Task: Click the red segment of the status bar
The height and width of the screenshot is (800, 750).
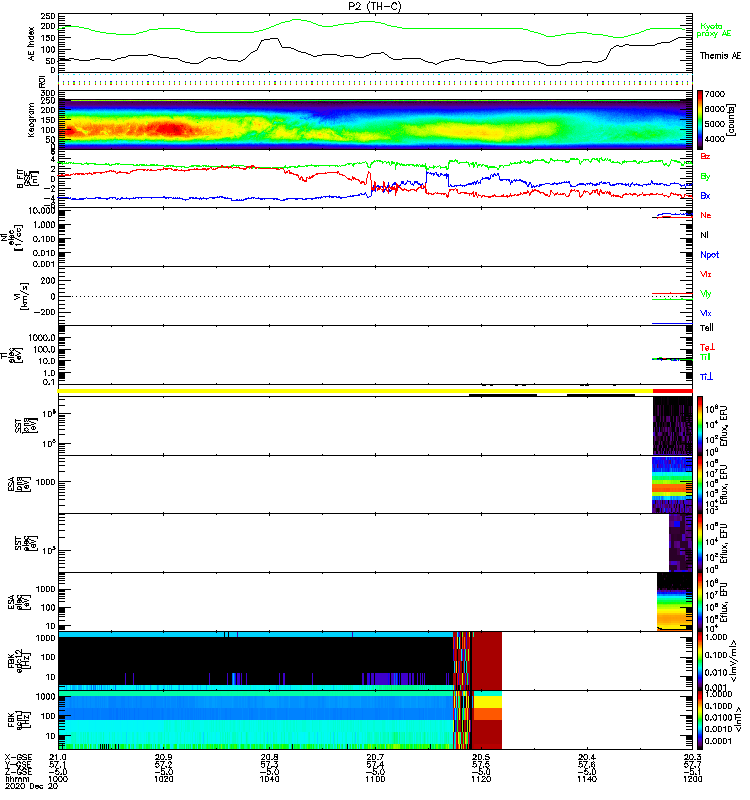Action: point(672,391)
